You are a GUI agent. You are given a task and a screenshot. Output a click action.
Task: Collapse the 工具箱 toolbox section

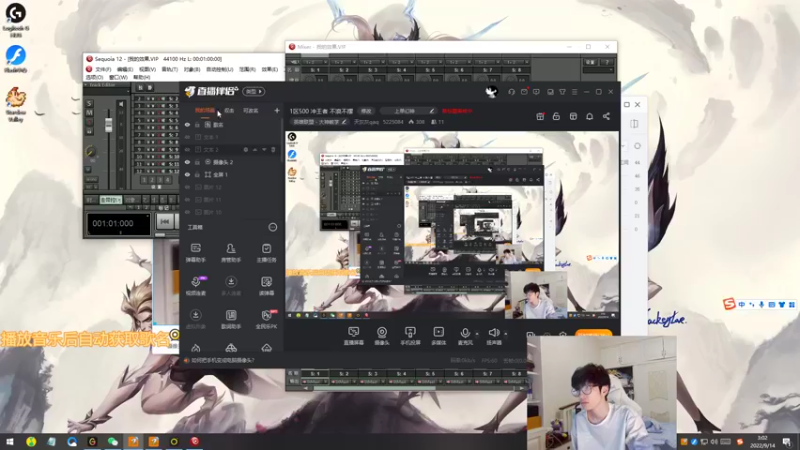[x=273, y=227]
